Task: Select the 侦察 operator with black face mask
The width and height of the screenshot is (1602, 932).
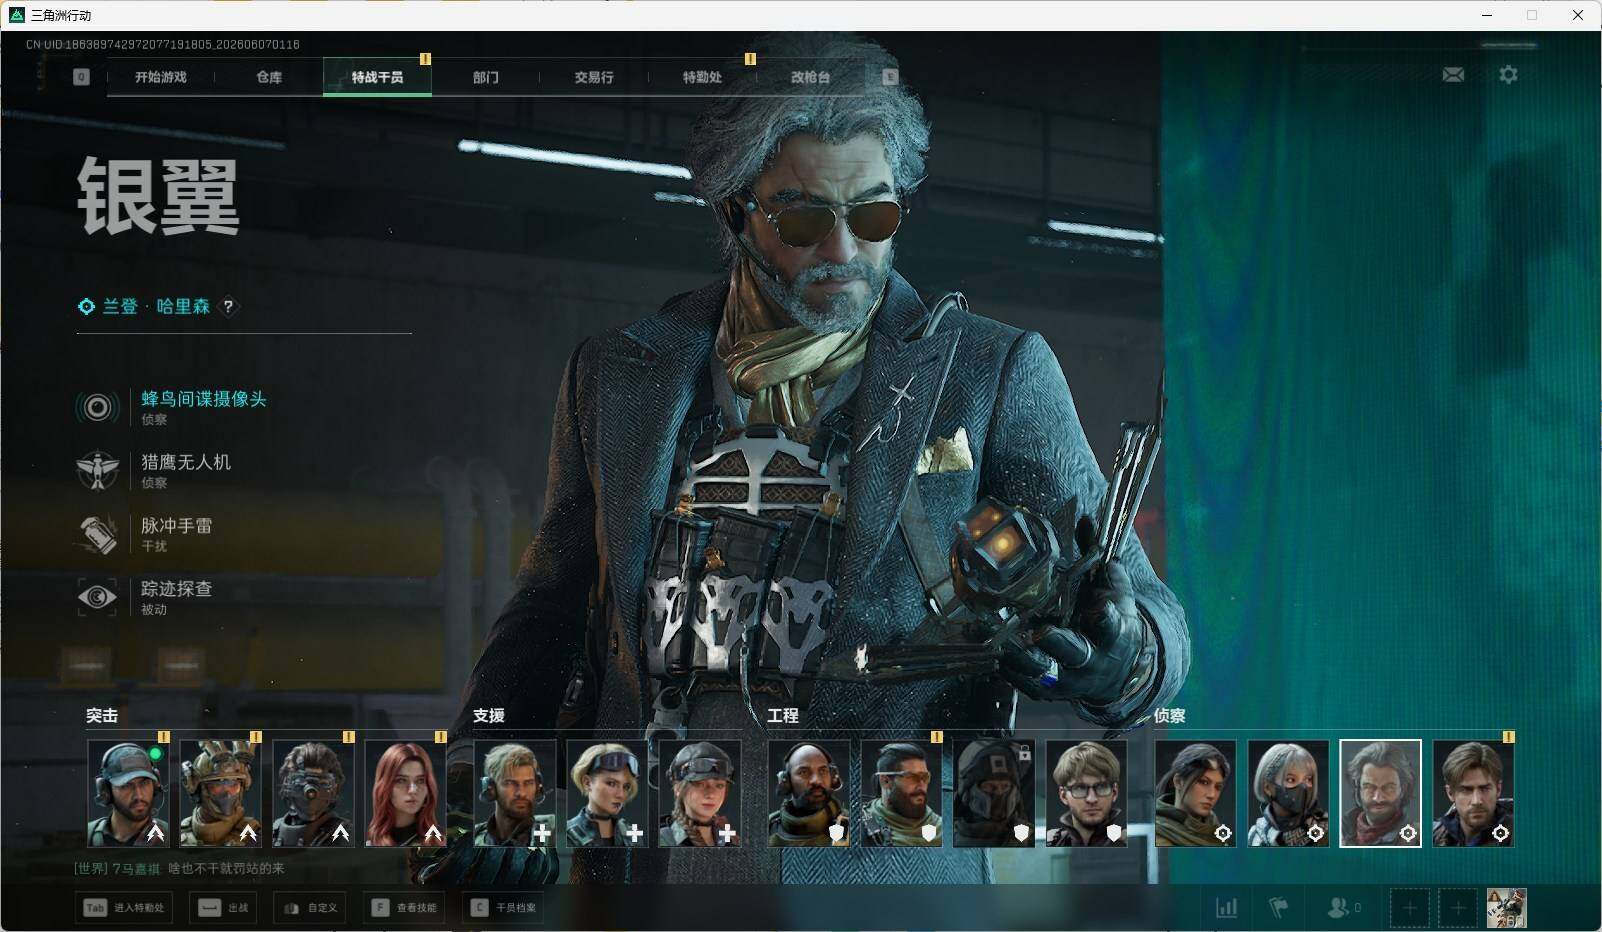Action: (1288, 794)
